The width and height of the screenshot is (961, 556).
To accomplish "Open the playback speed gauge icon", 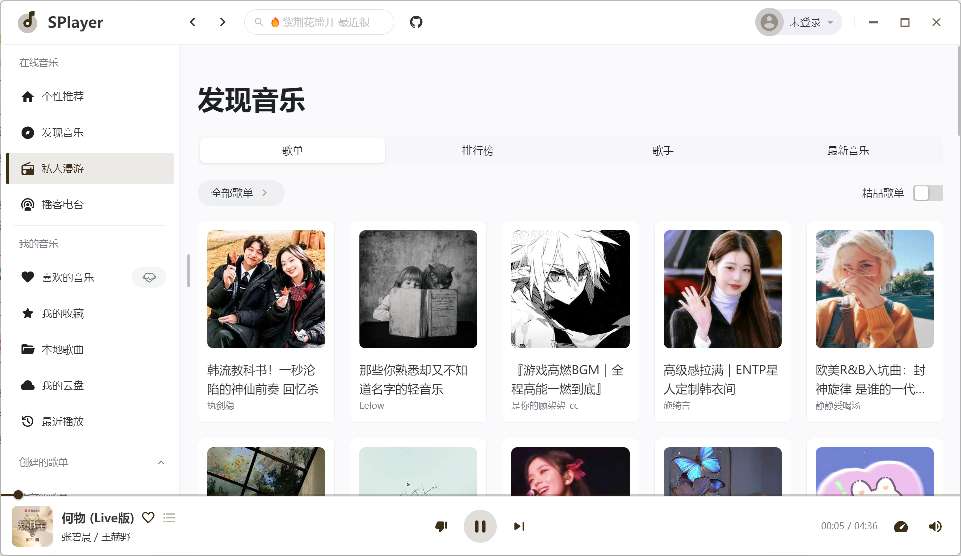I will (900, 526).
